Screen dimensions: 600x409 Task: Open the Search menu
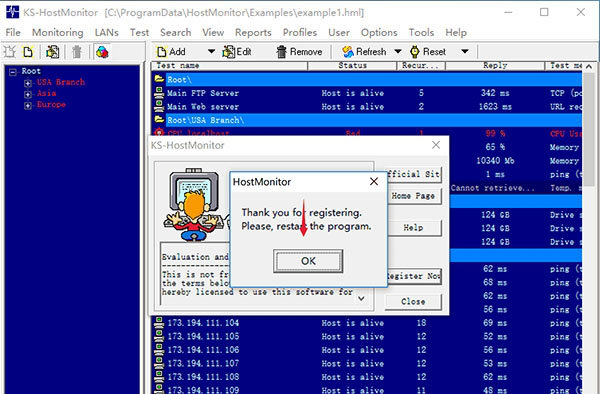pos(175,33)
